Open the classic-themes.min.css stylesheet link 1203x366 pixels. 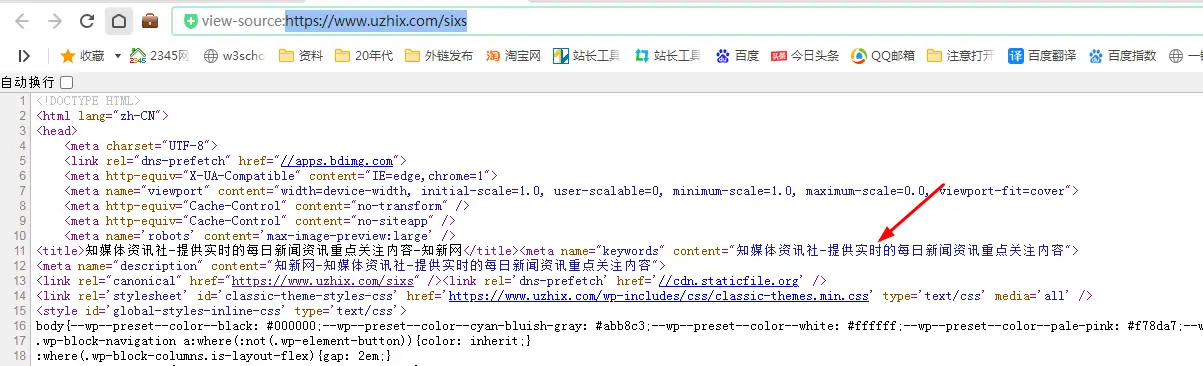[x=658, y=297]
